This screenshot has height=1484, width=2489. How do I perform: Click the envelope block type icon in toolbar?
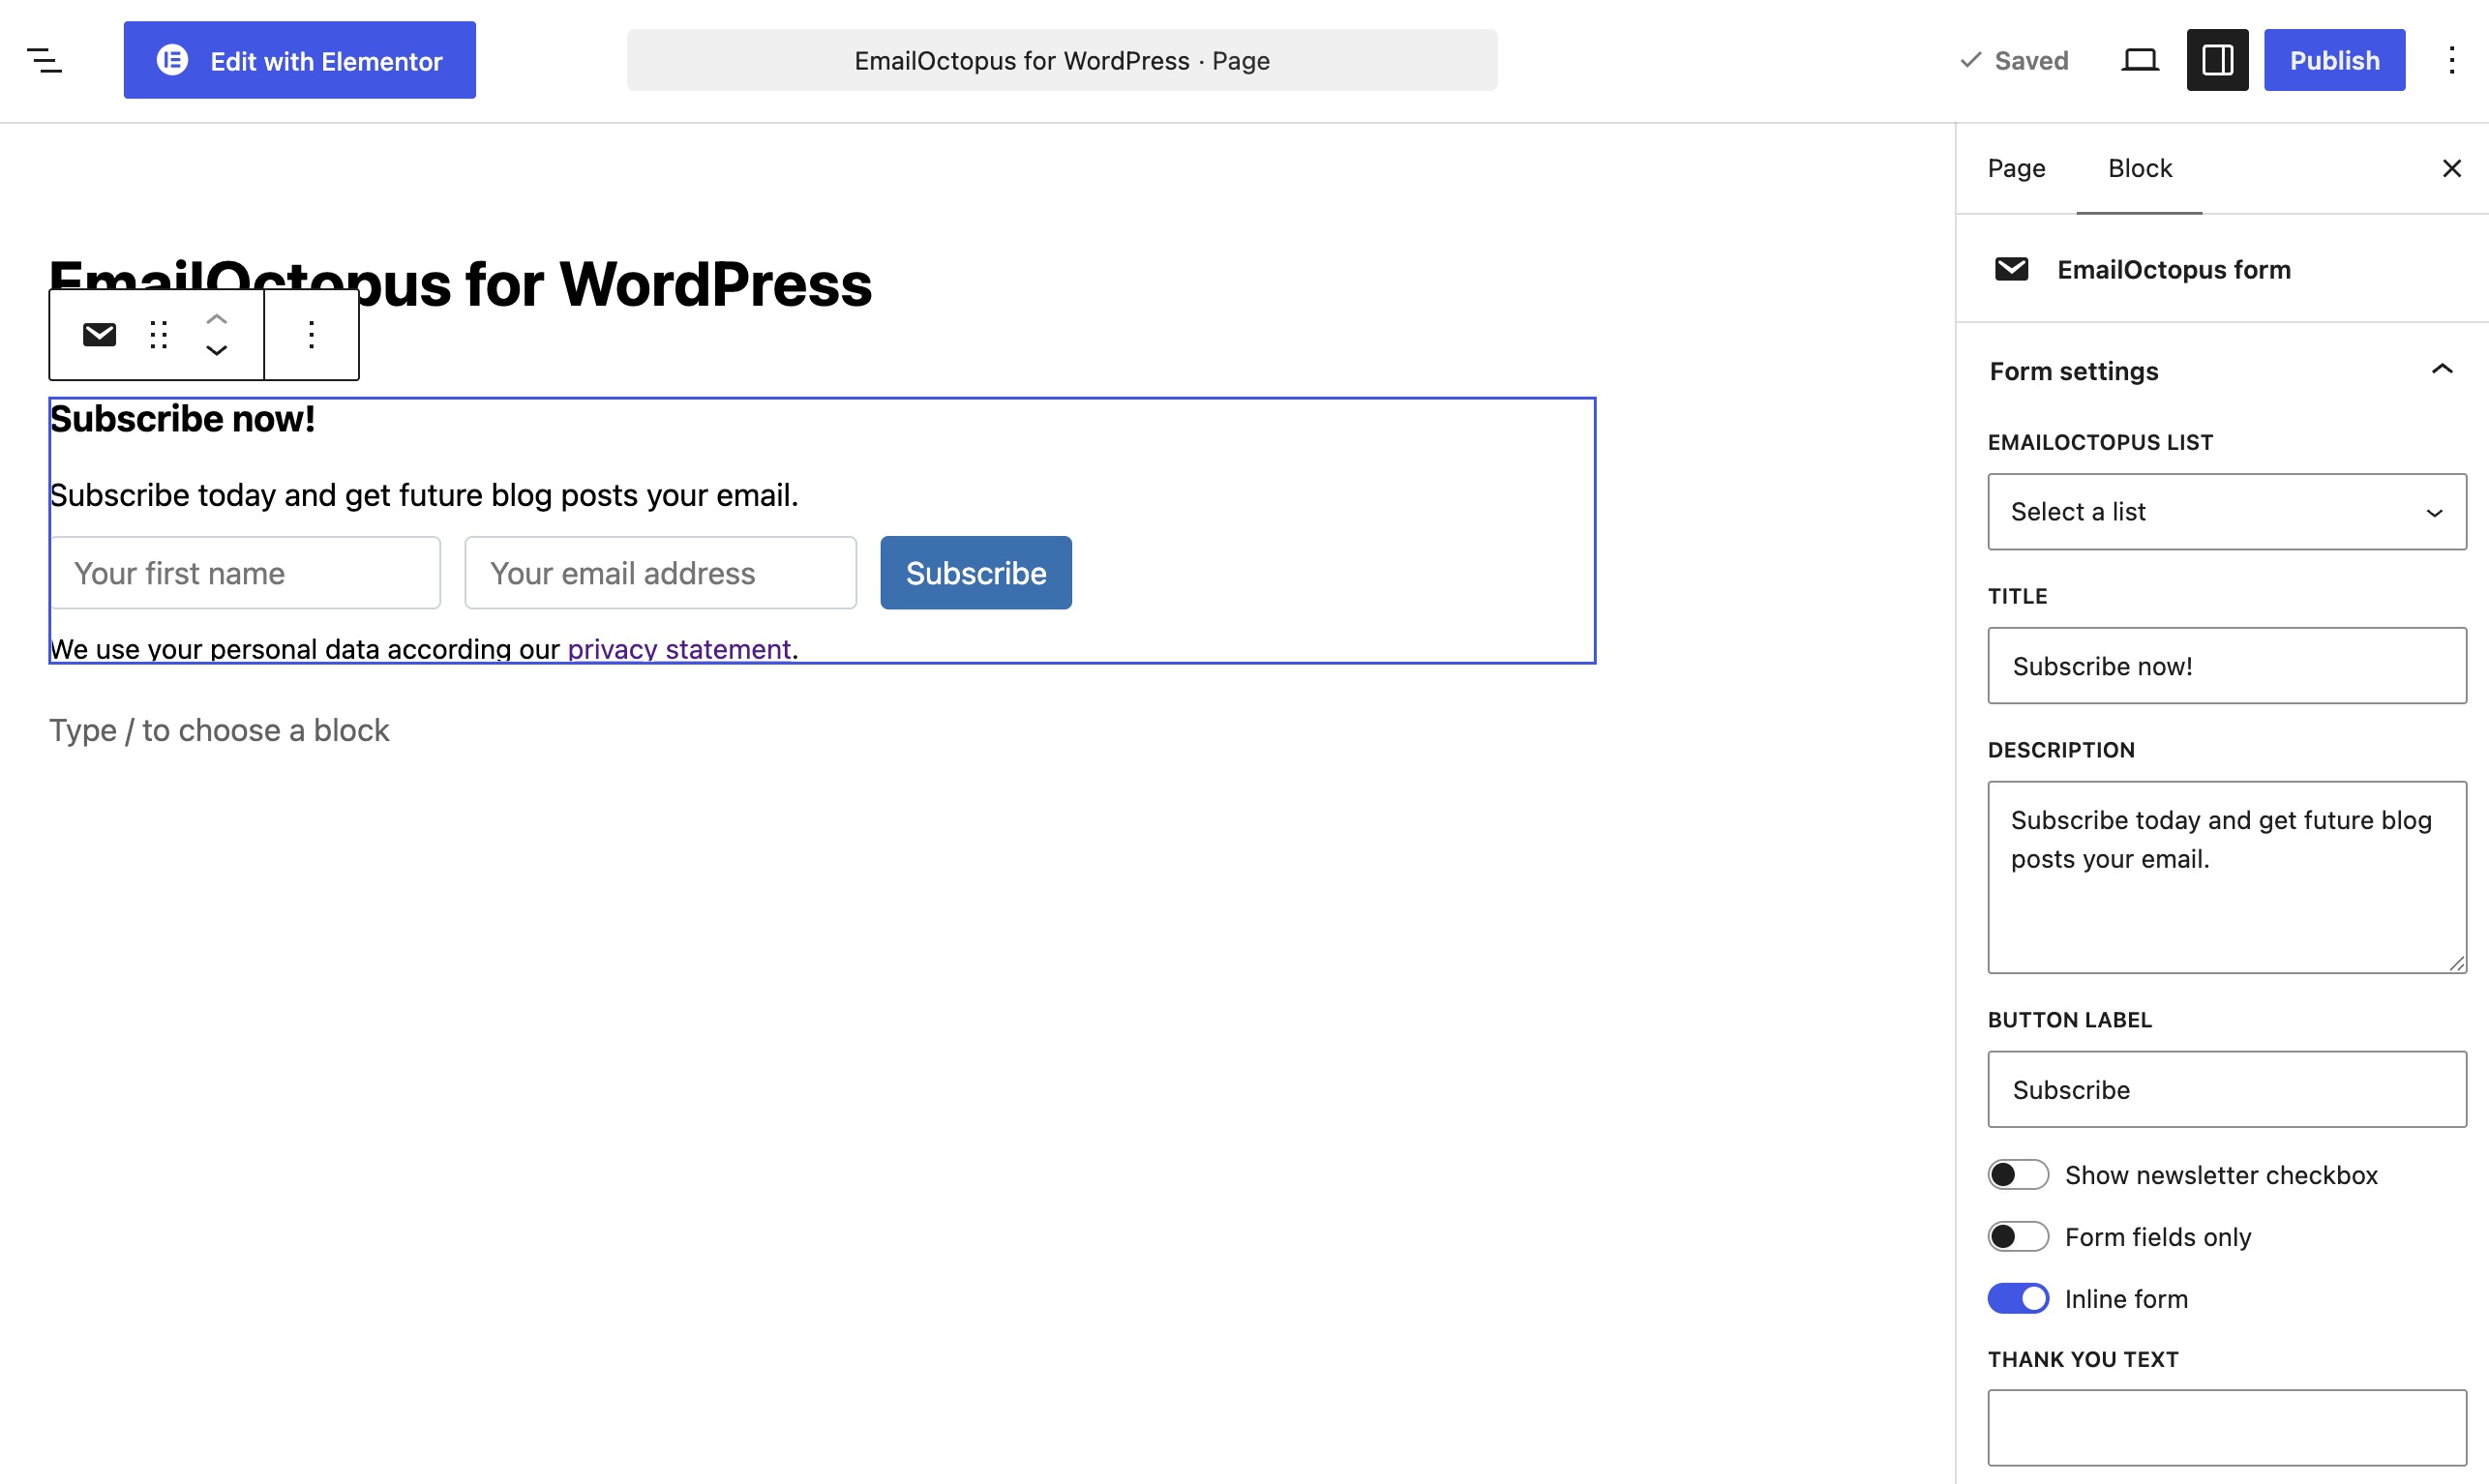[x=99, y=334]
